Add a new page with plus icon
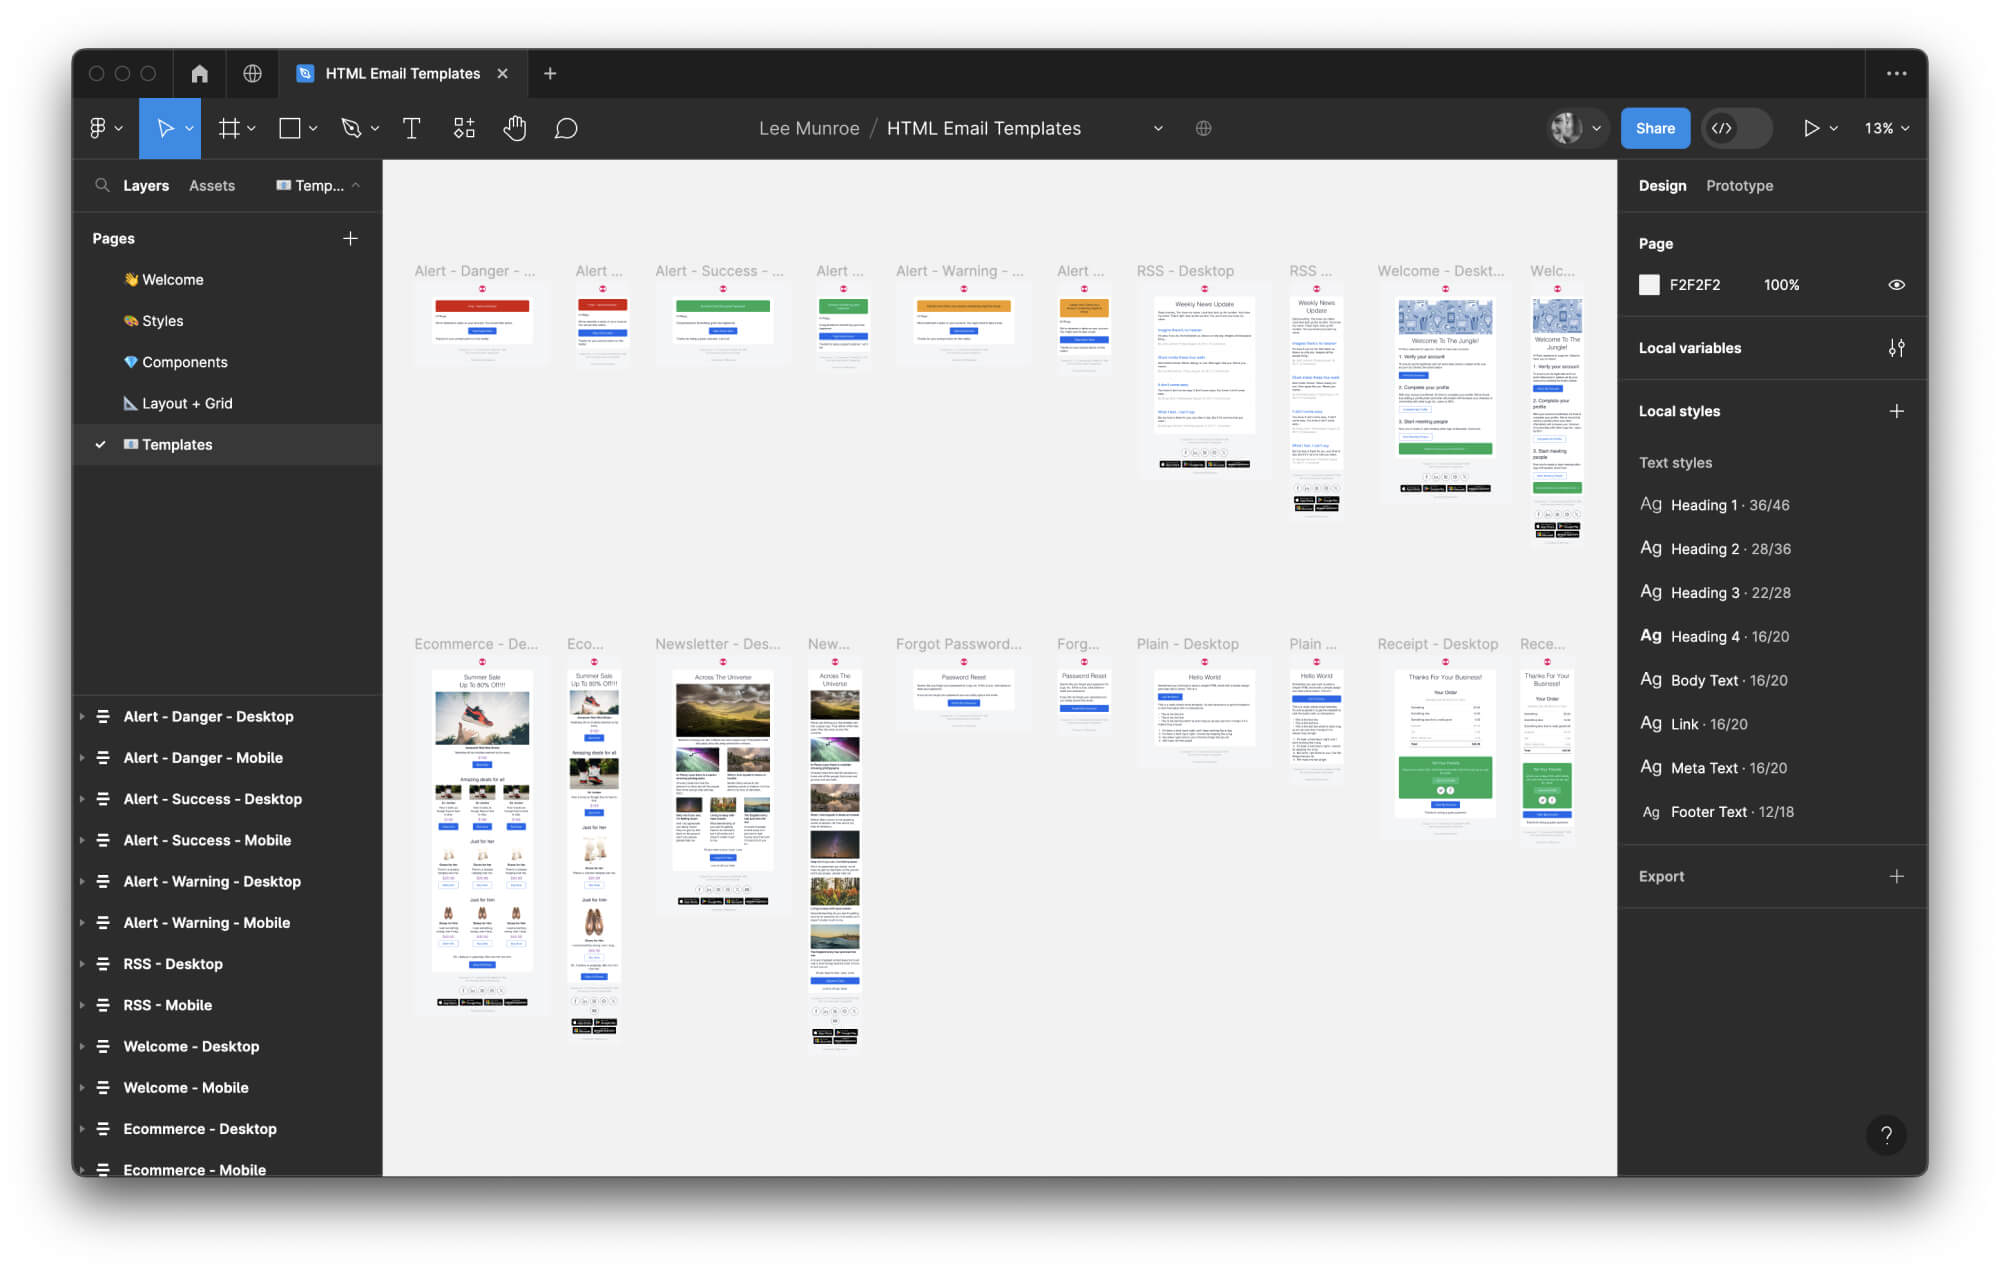Viewport: 2000px width, 1272px height. (x=350, y=238)
